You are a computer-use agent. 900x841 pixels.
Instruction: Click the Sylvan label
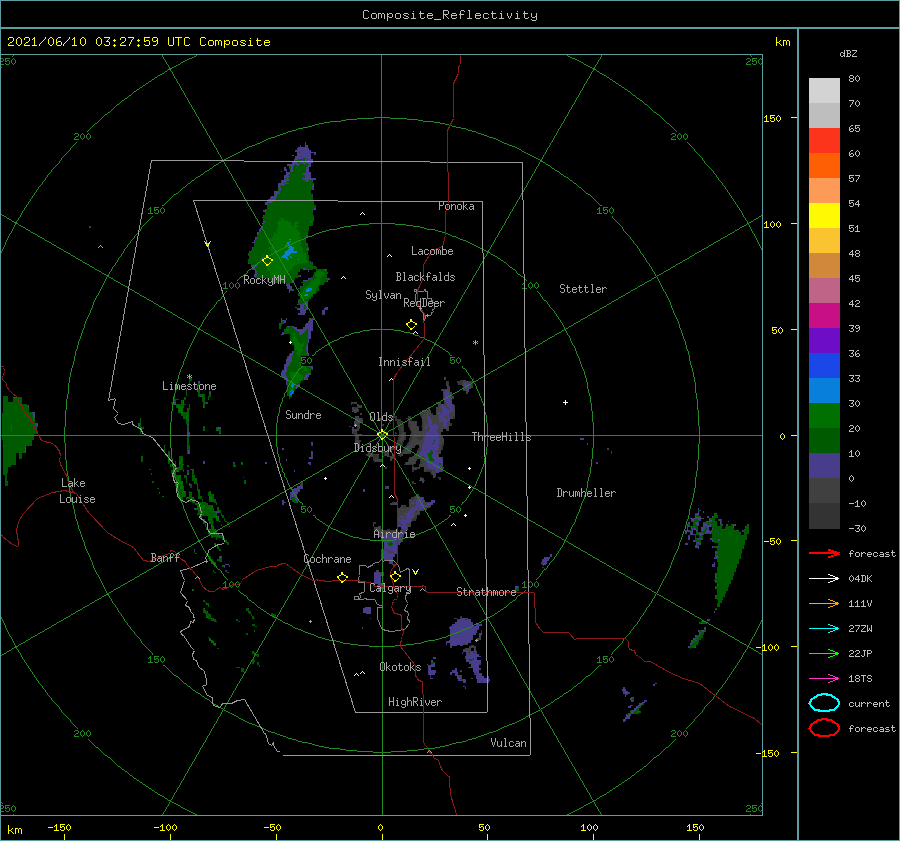click(x=383, y=295)
